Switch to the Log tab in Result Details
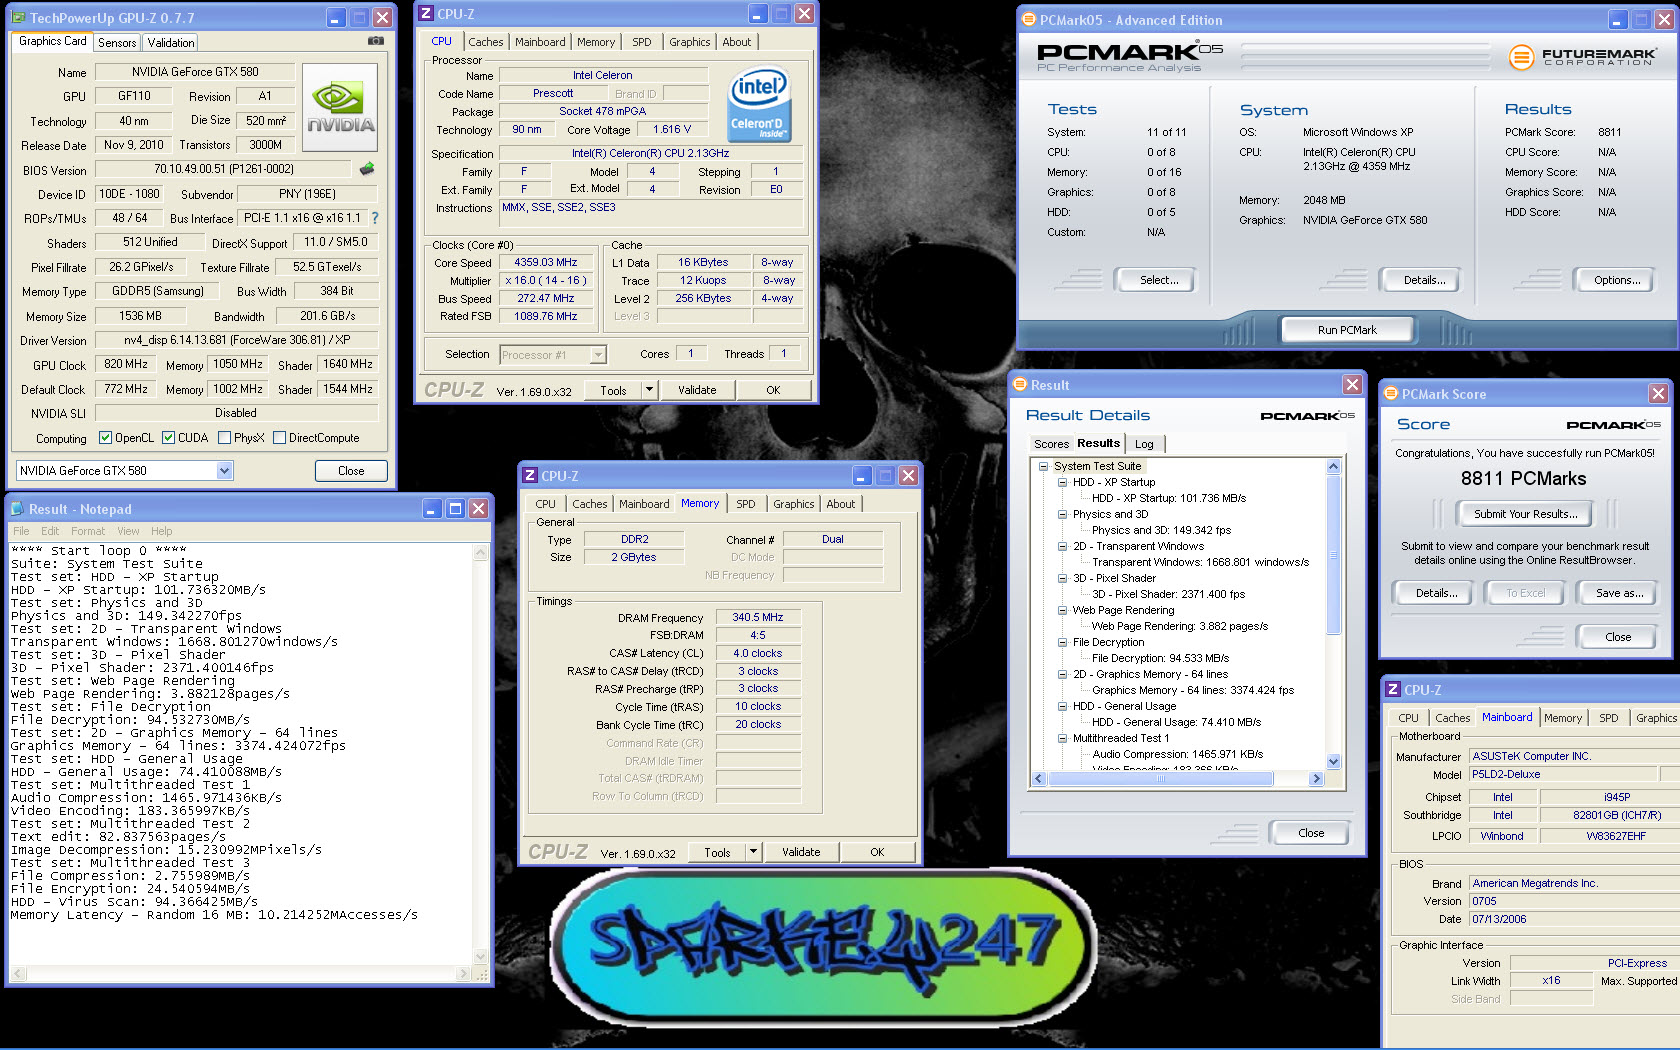The height and width of the screenshot is (1050, 1680). [x=1144, y=444]
